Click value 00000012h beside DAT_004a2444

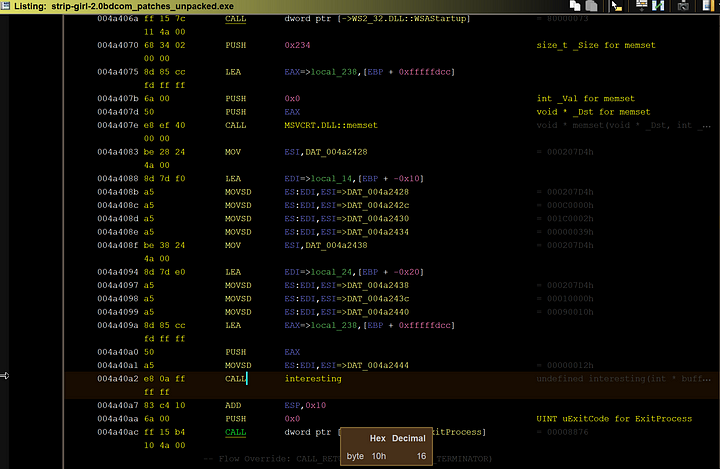(570, 365)
